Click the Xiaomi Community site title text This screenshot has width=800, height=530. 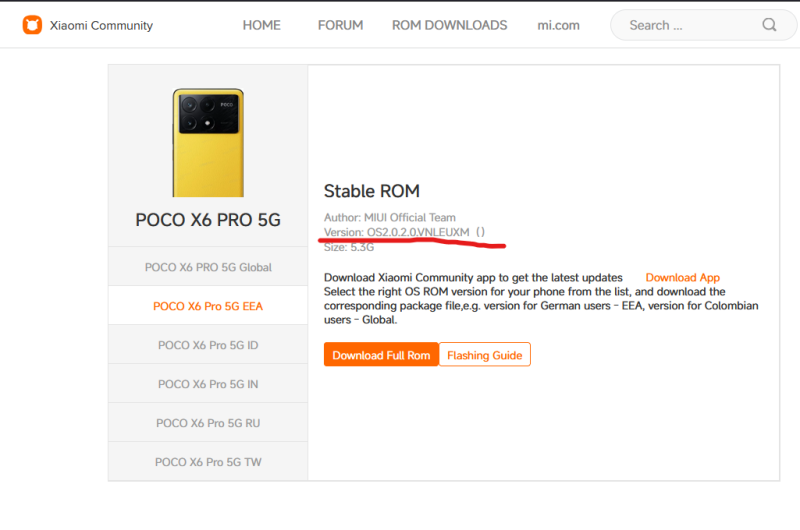tap(101, 26)
